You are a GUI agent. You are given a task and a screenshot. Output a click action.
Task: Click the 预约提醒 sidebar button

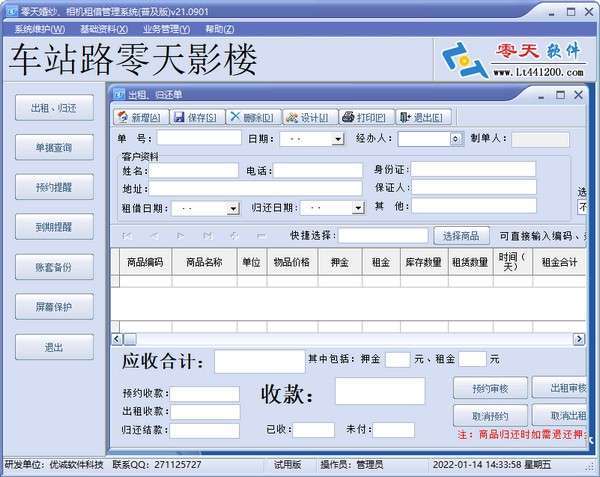point(54,187)
